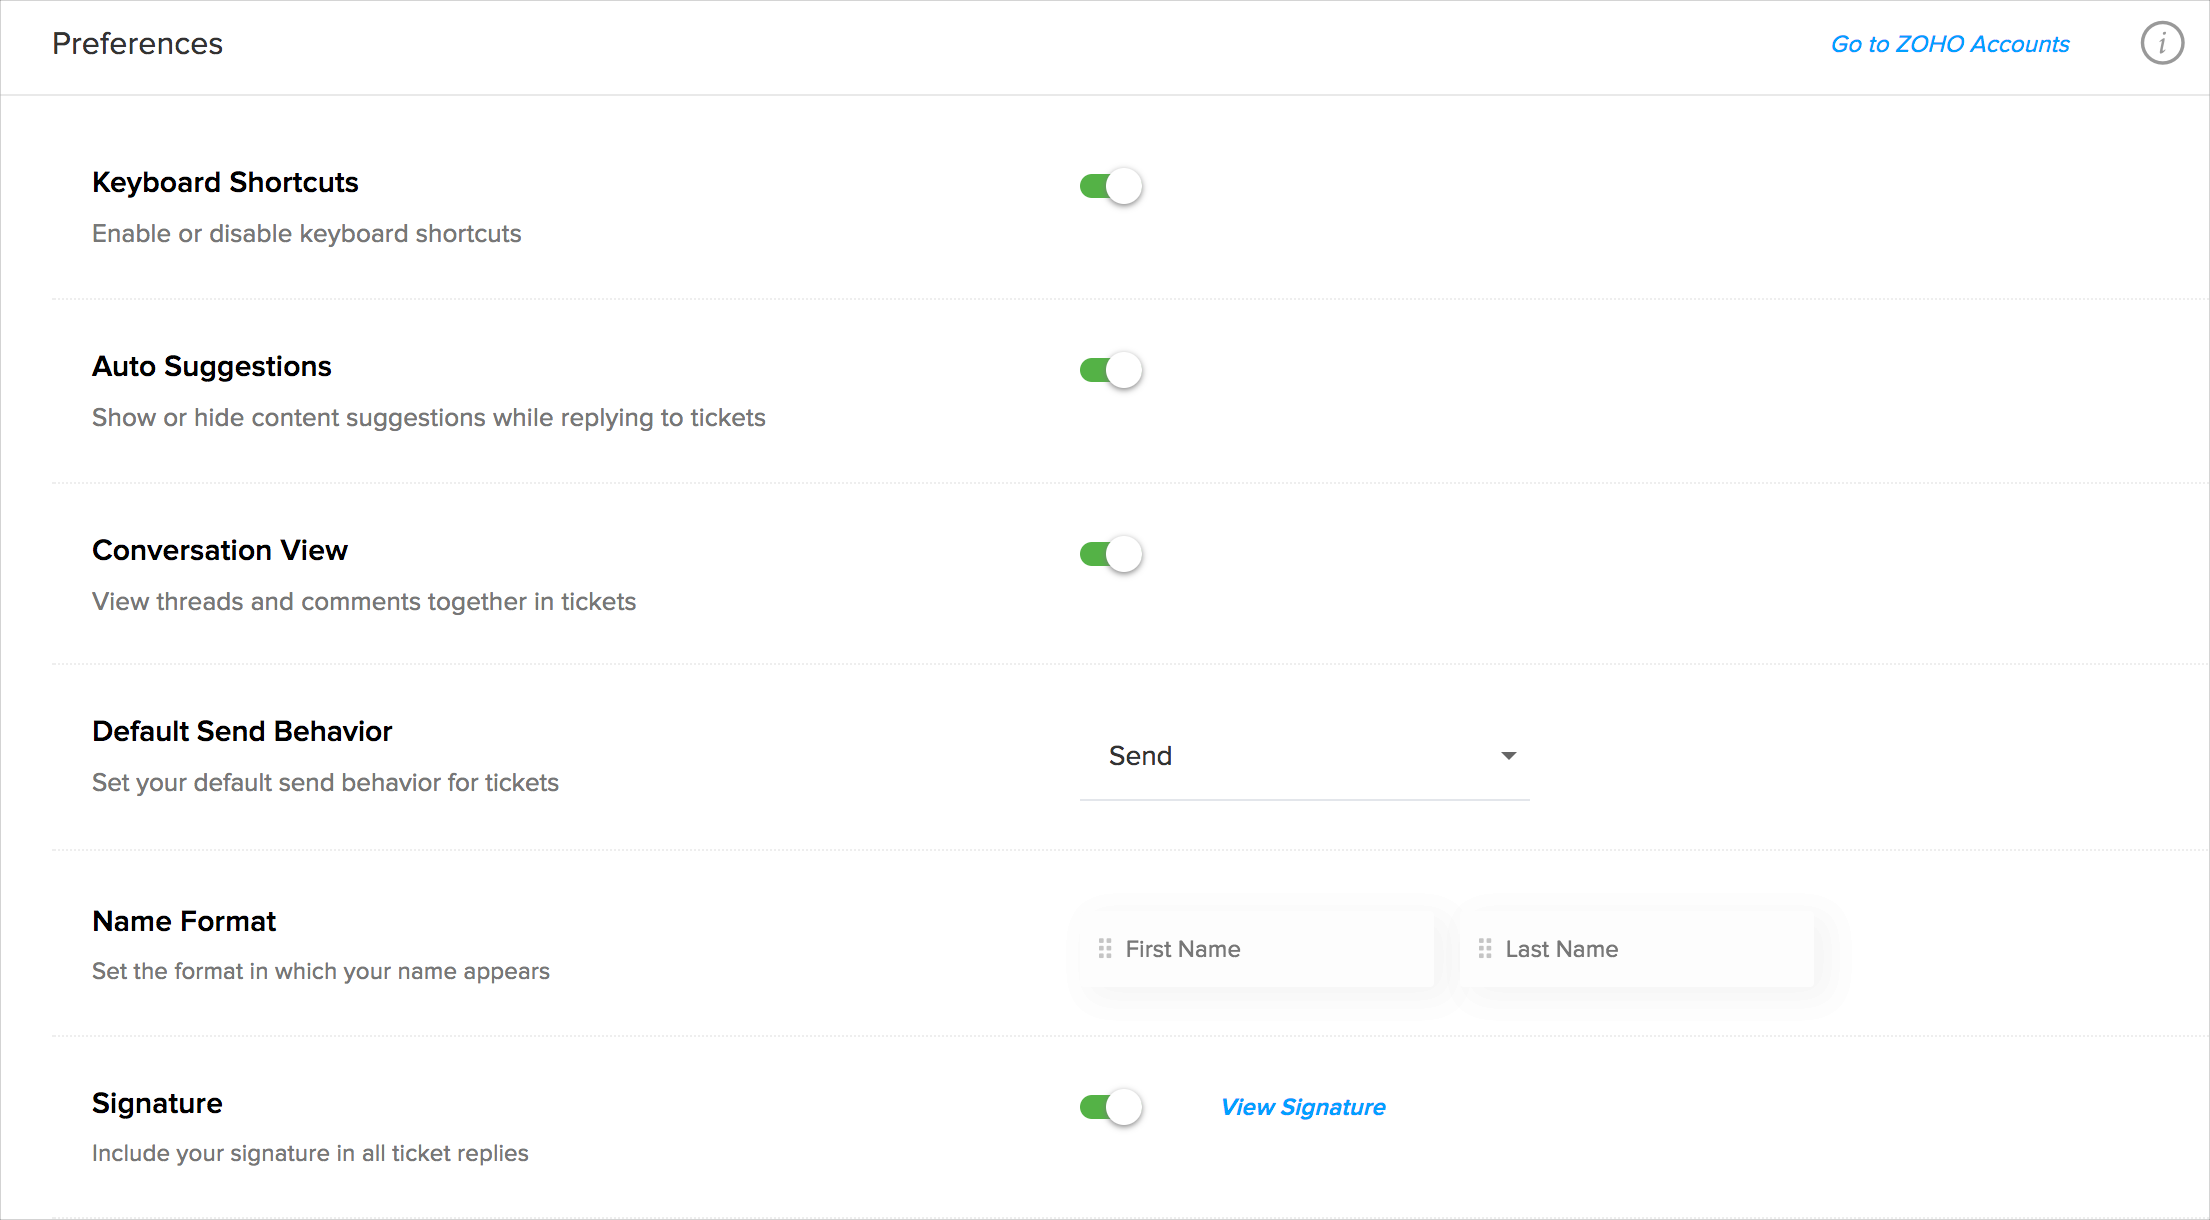
Task: Open Go to ZOHO Accounts link
Action: (1949, 44)
